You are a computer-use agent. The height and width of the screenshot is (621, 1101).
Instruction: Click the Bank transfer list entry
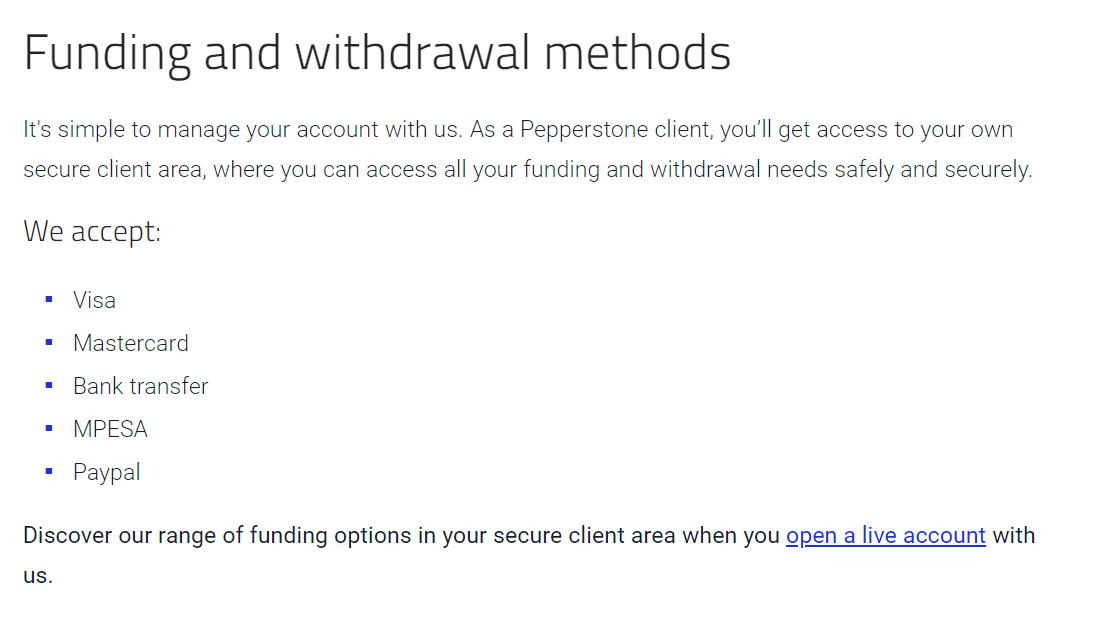[x=140, y=386]
